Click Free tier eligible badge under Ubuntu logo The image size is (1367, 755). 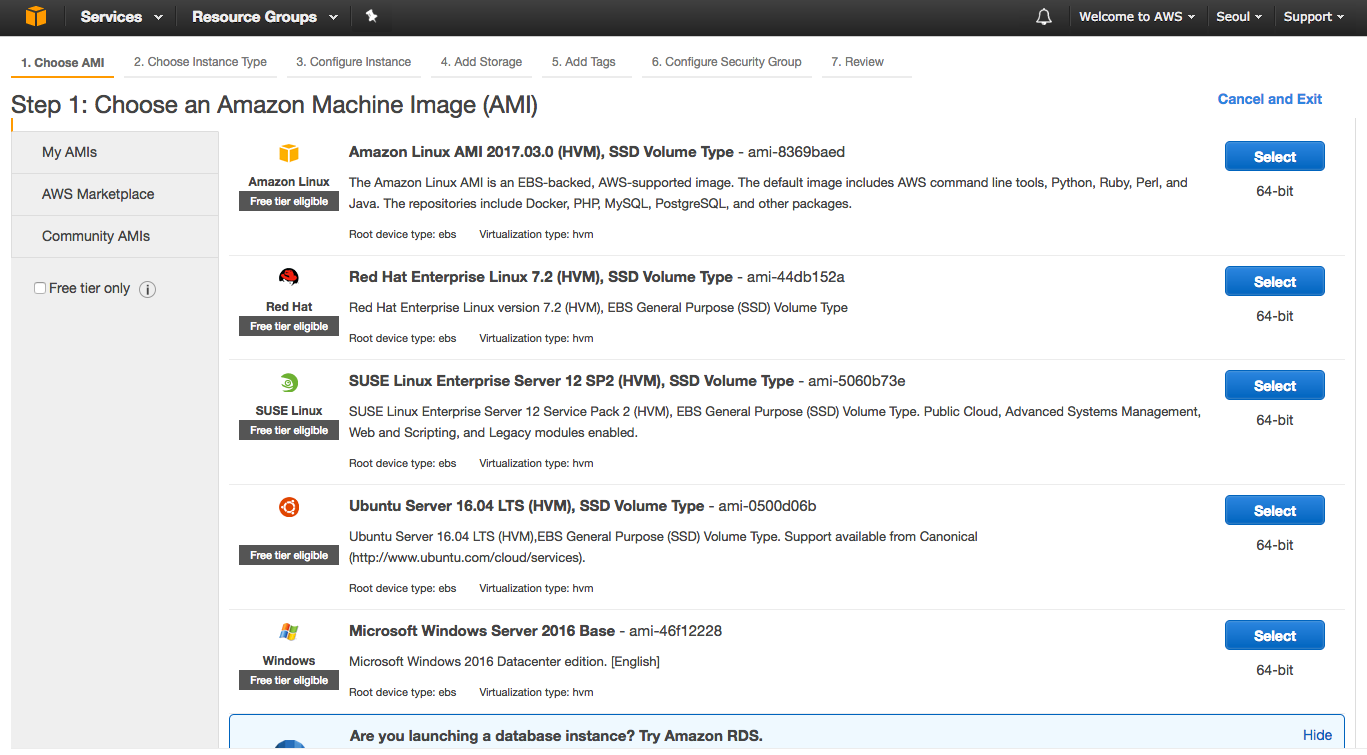pyautogui.click(x=289, y=555)
